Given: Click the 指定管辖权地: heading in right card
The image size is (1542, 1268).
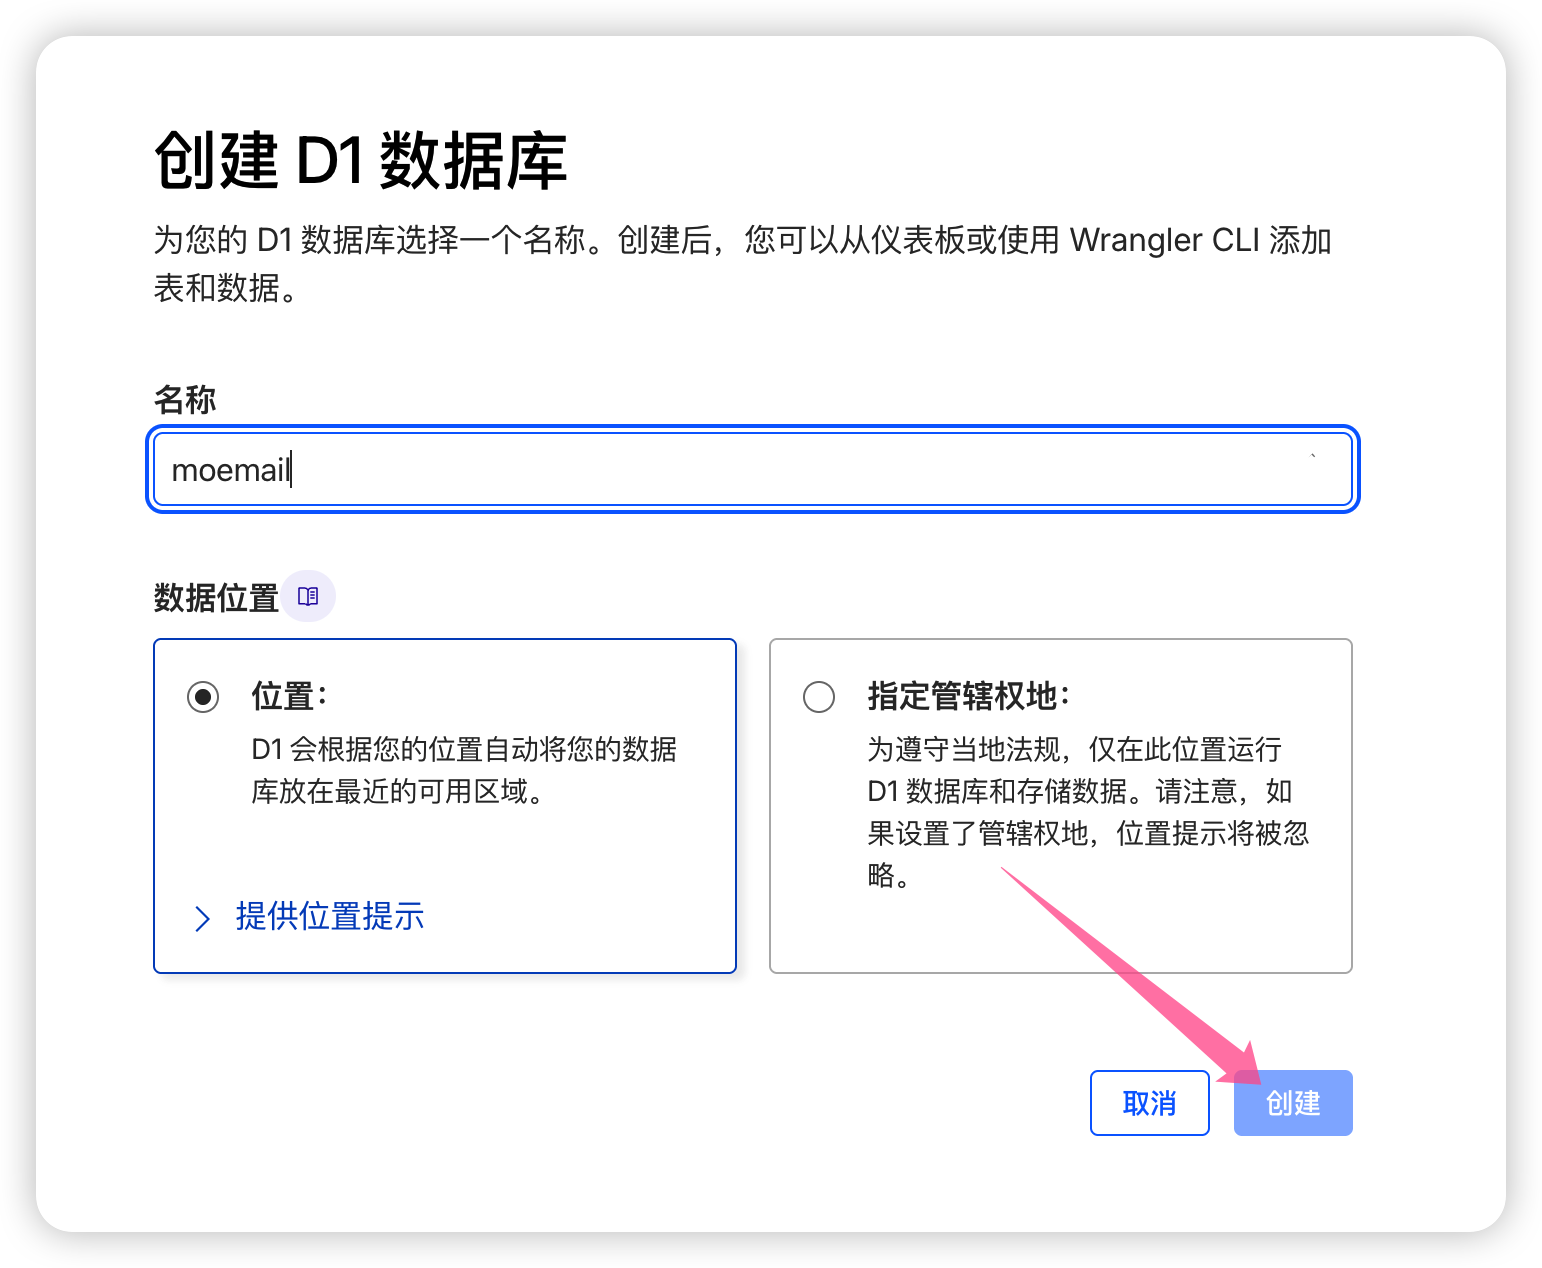Looking at the screenshot, I should (x=969, y=696).
